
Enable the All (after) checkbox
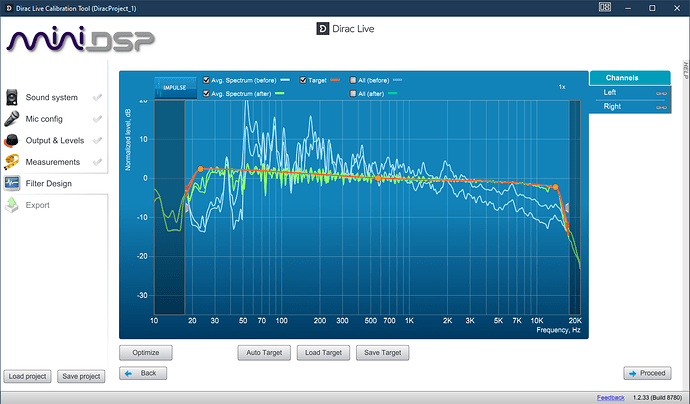353,93
